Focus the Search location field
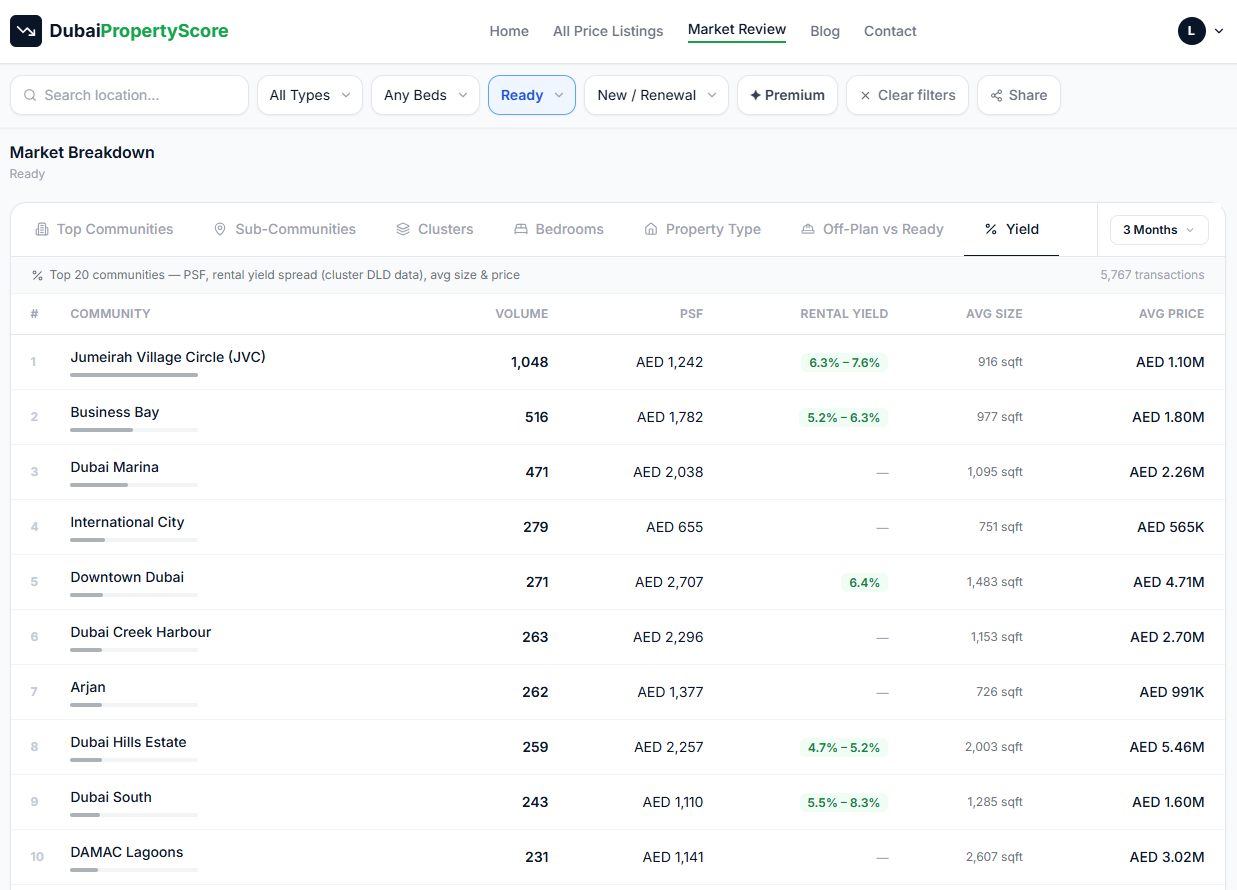Viewport: 1237px width, 890px height. tap(129, 95)
